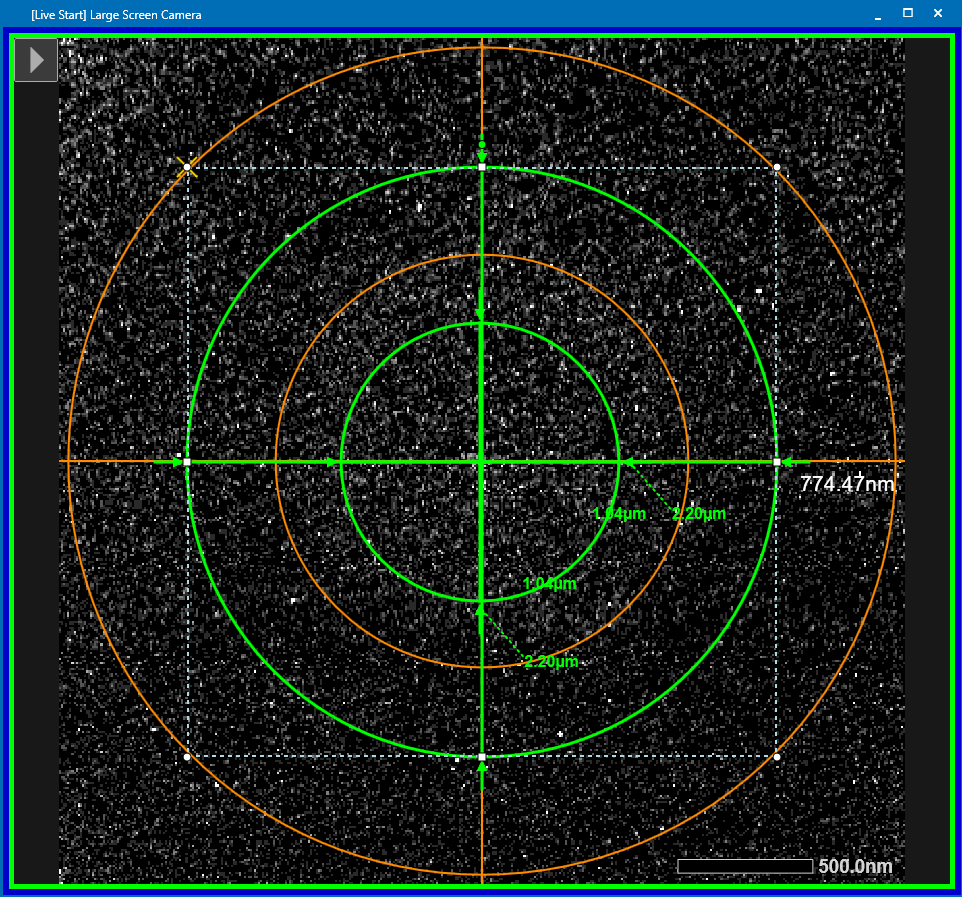Screen dimensions: 962x897
Task: Select the right-middle square handle on the circle
Action: pos(777,461)
